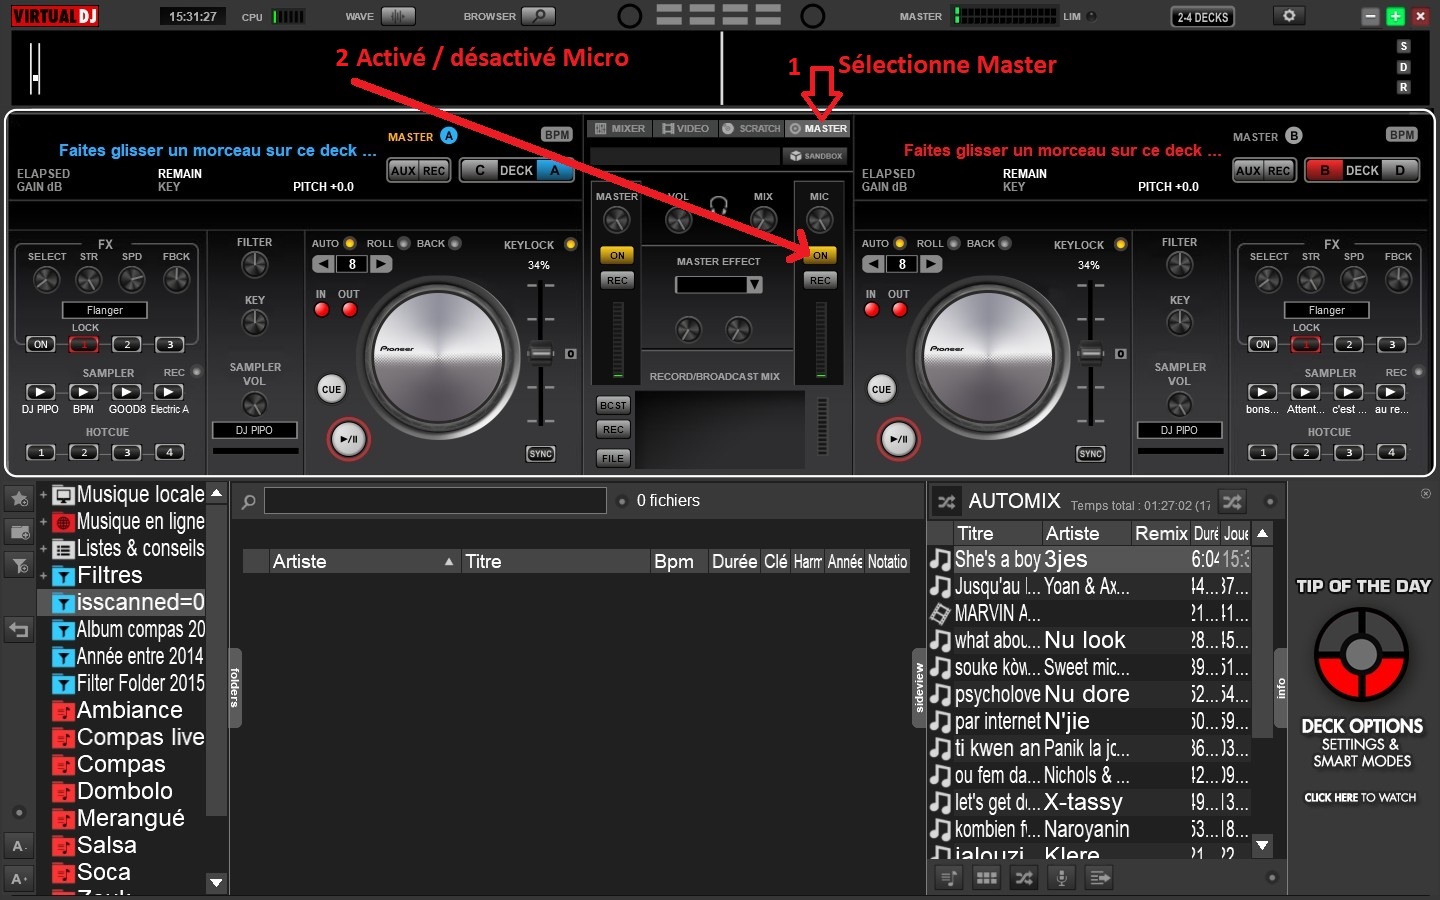This screenshot has width=1440, height=900.
Task: Click the left deck jog wheel
Action: click(436, 358)
